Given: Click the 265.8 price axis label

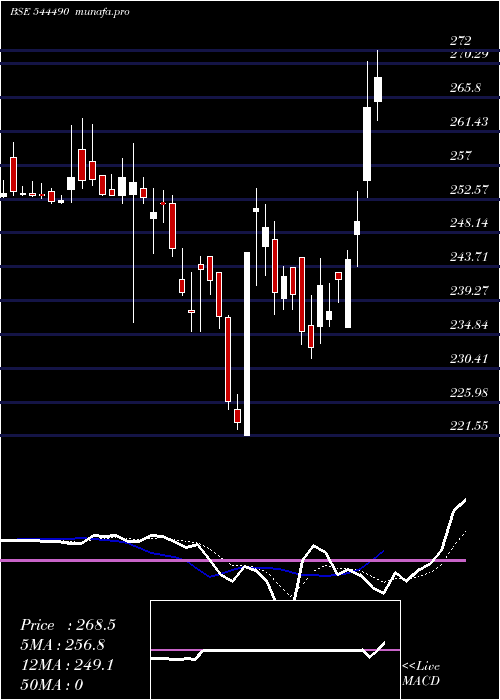Looking at the screenshot, I should [x=465, y=88].
